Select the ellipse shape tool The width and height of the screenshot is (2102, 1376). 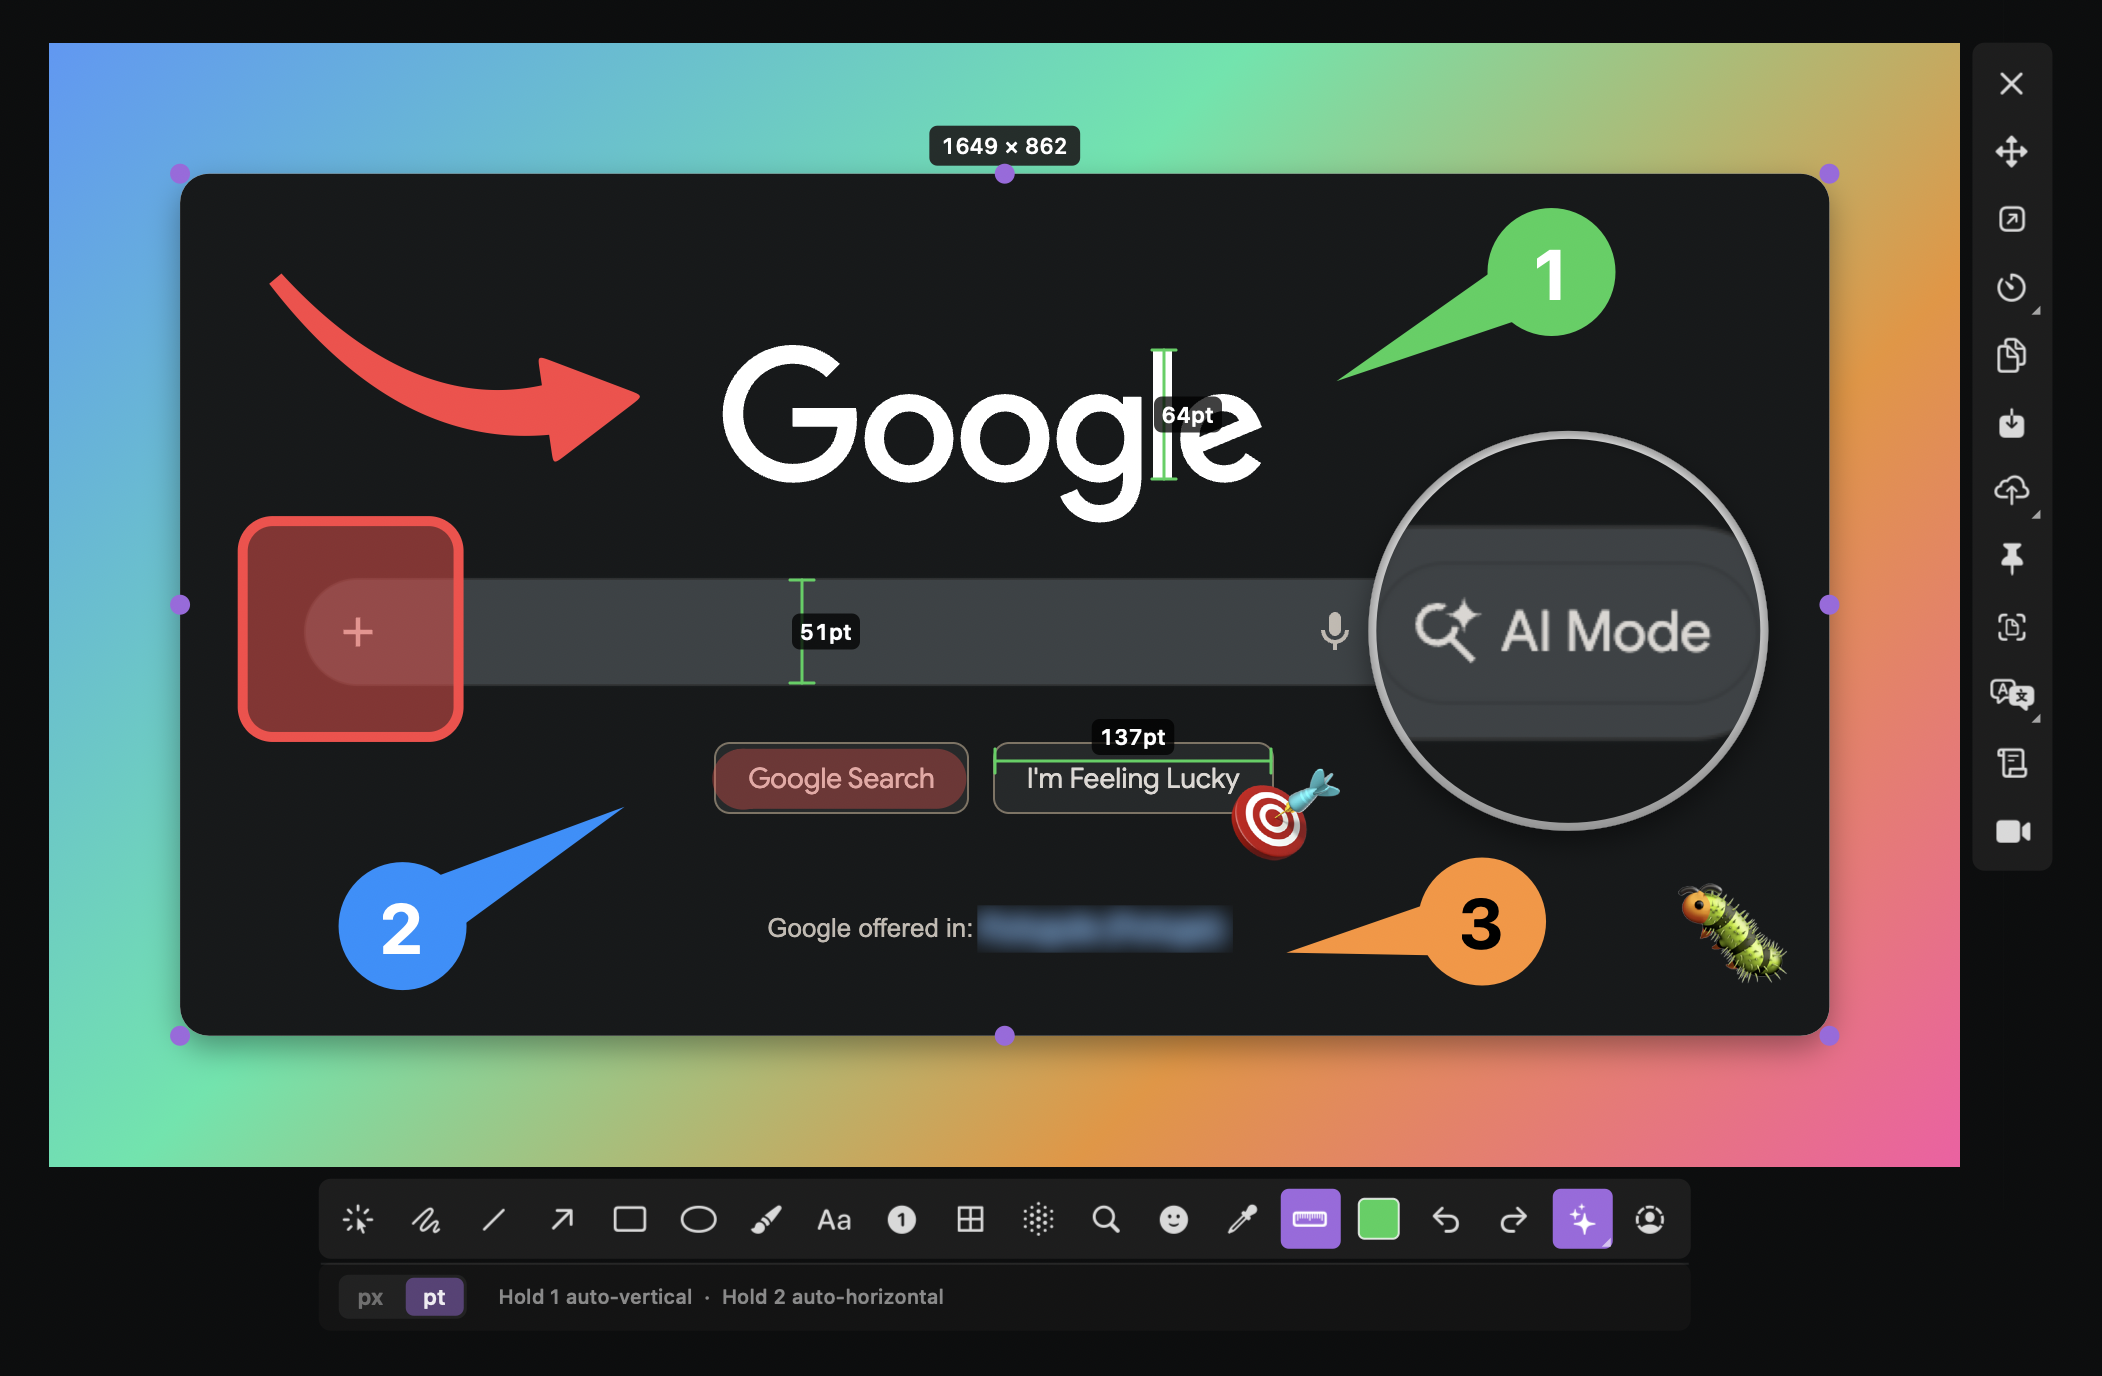pos(698,1219)
